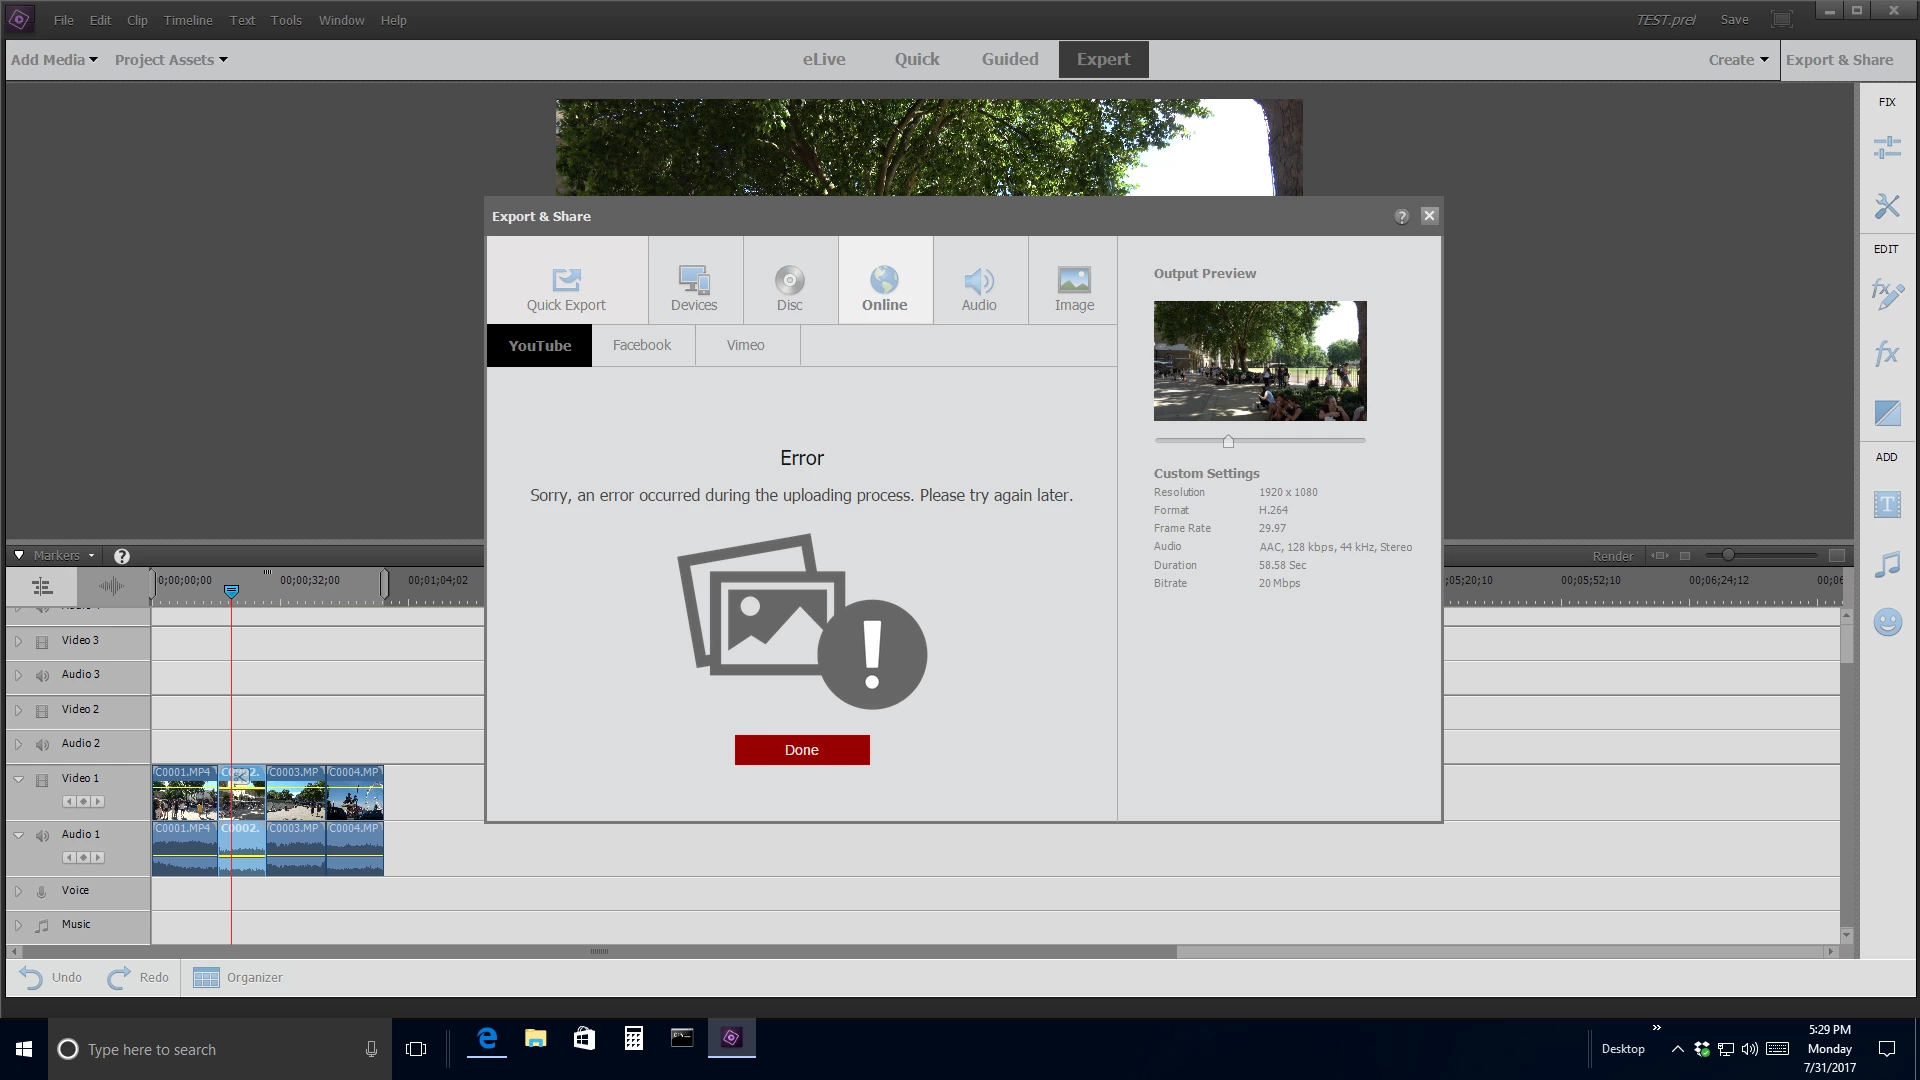Switch to the Facebook tab

[x=642, y=345]
